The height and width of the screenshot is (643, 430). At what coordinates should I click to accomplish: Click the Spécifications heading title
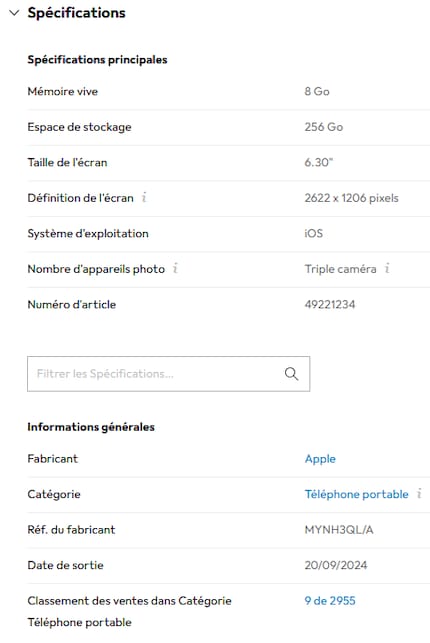[x=77, y=13]
